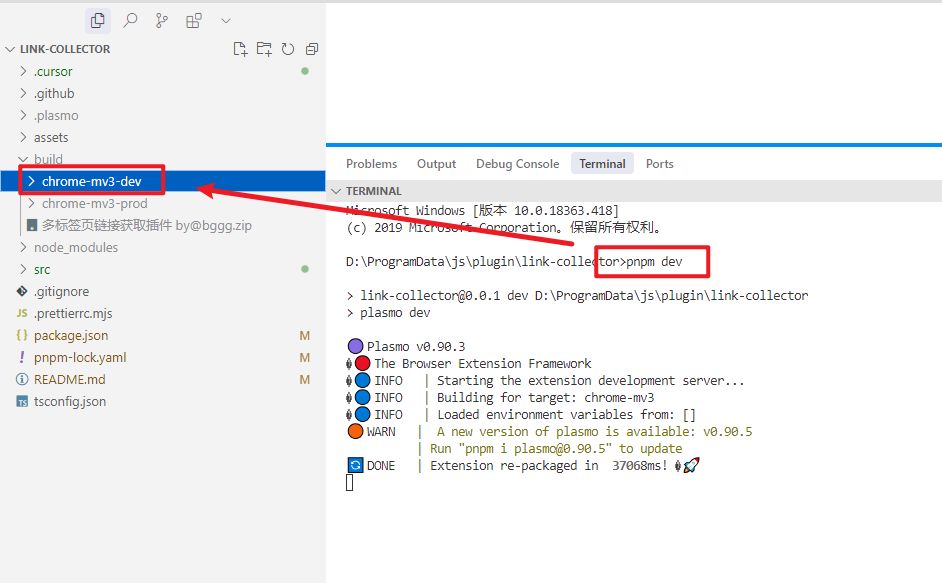Select the Explorer icon in activity bar
The height and width of the screenshot is (583, 942).
point(97,20)
